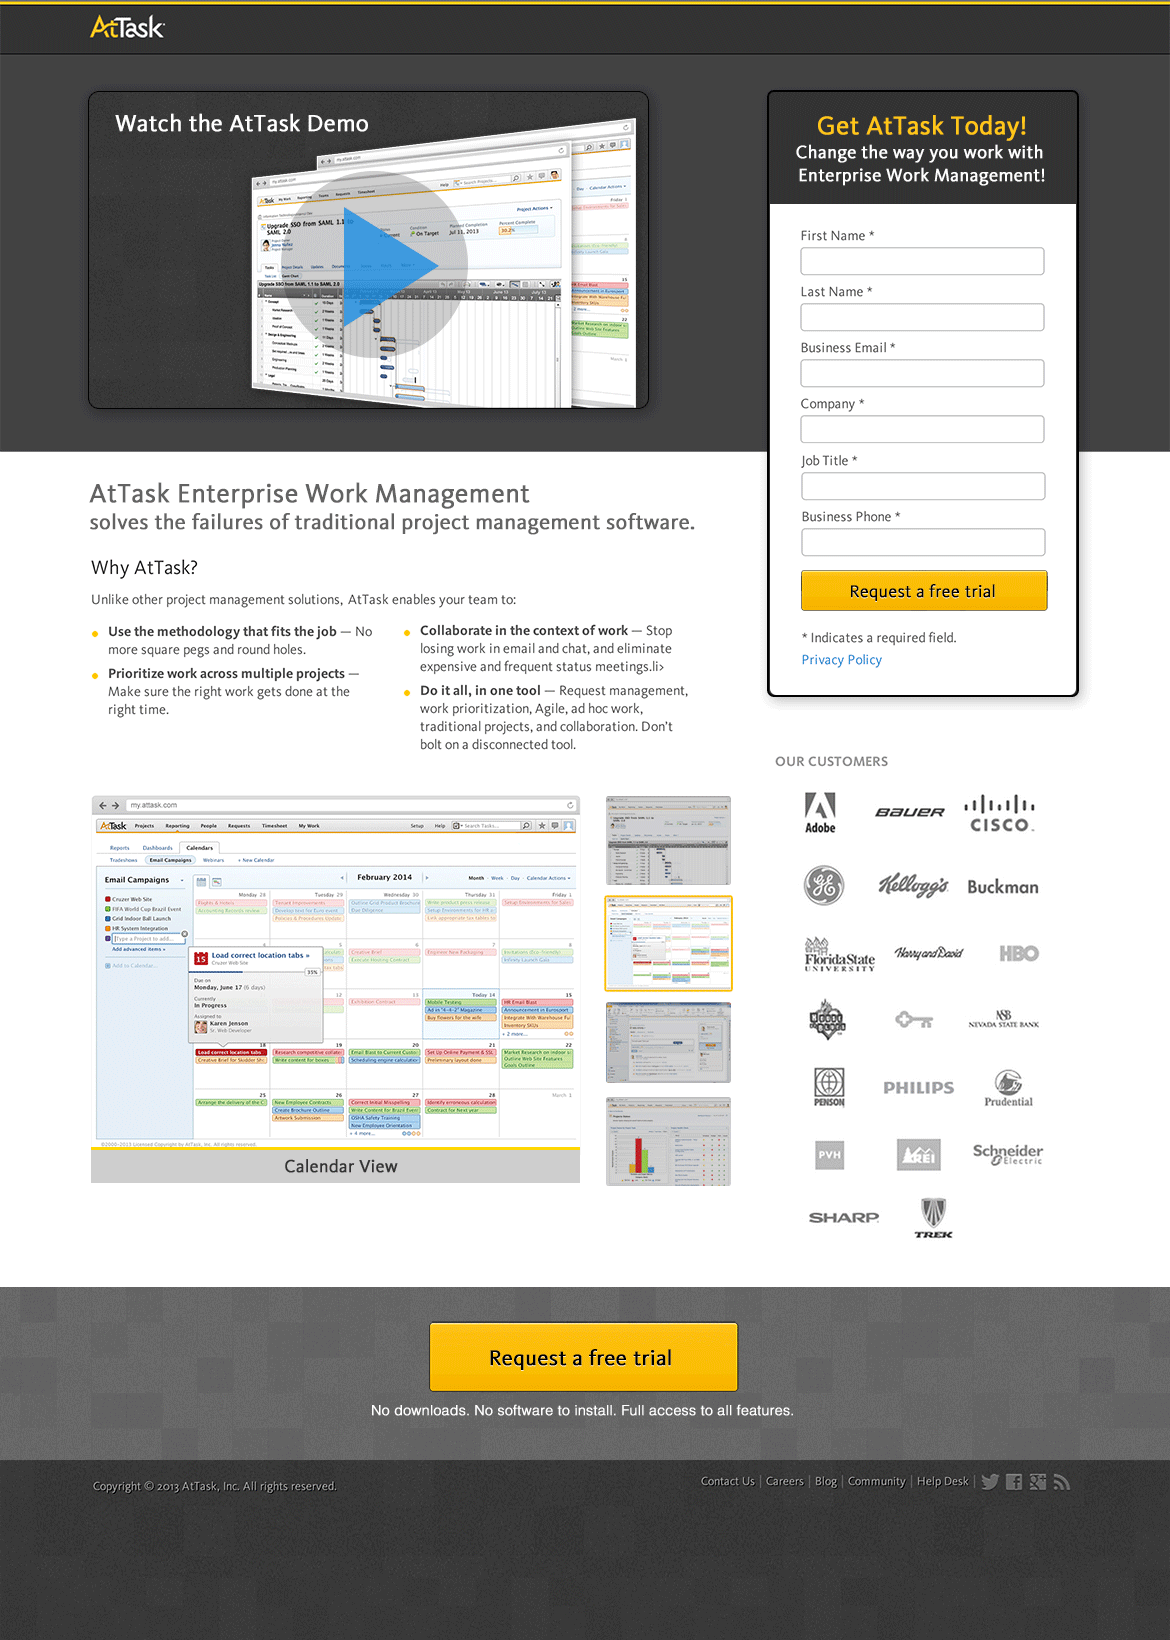
Task: Open the Help Desk footer link
Action: tap(942, 1482)
